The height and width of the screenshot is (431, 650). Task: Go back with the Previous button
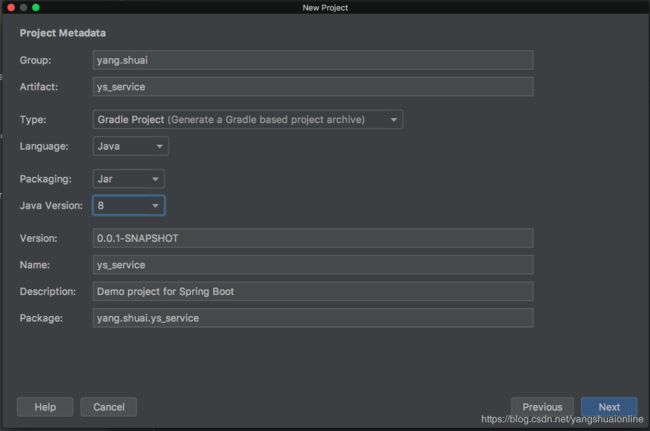pyautogui.click(x=542, y=407)
